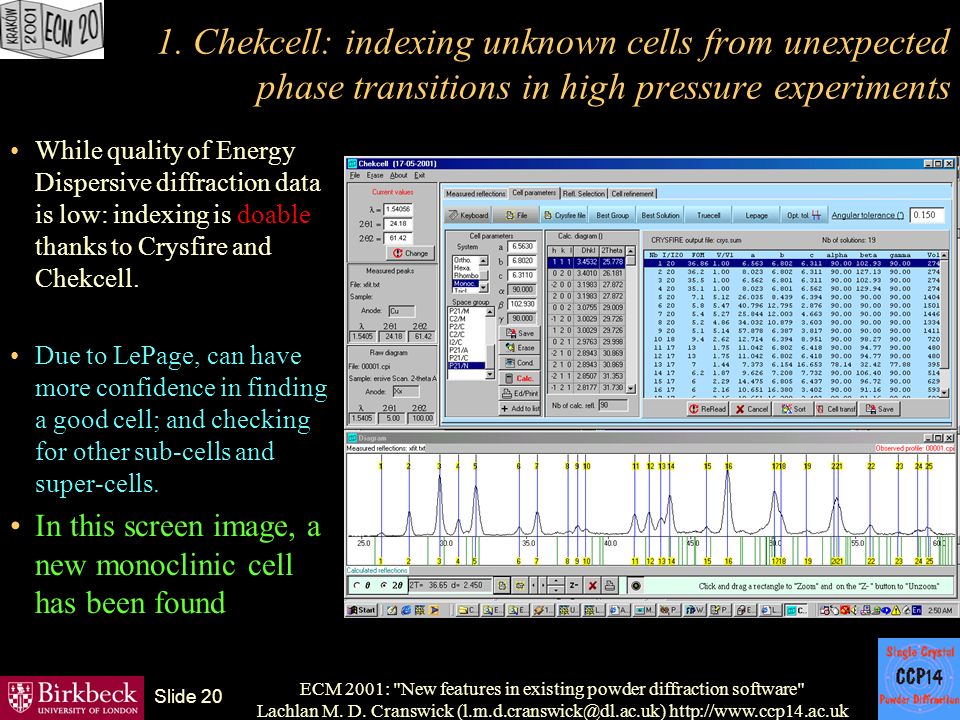Click the Lepage button
960x720 pixels.
click(x=756, y=216)
